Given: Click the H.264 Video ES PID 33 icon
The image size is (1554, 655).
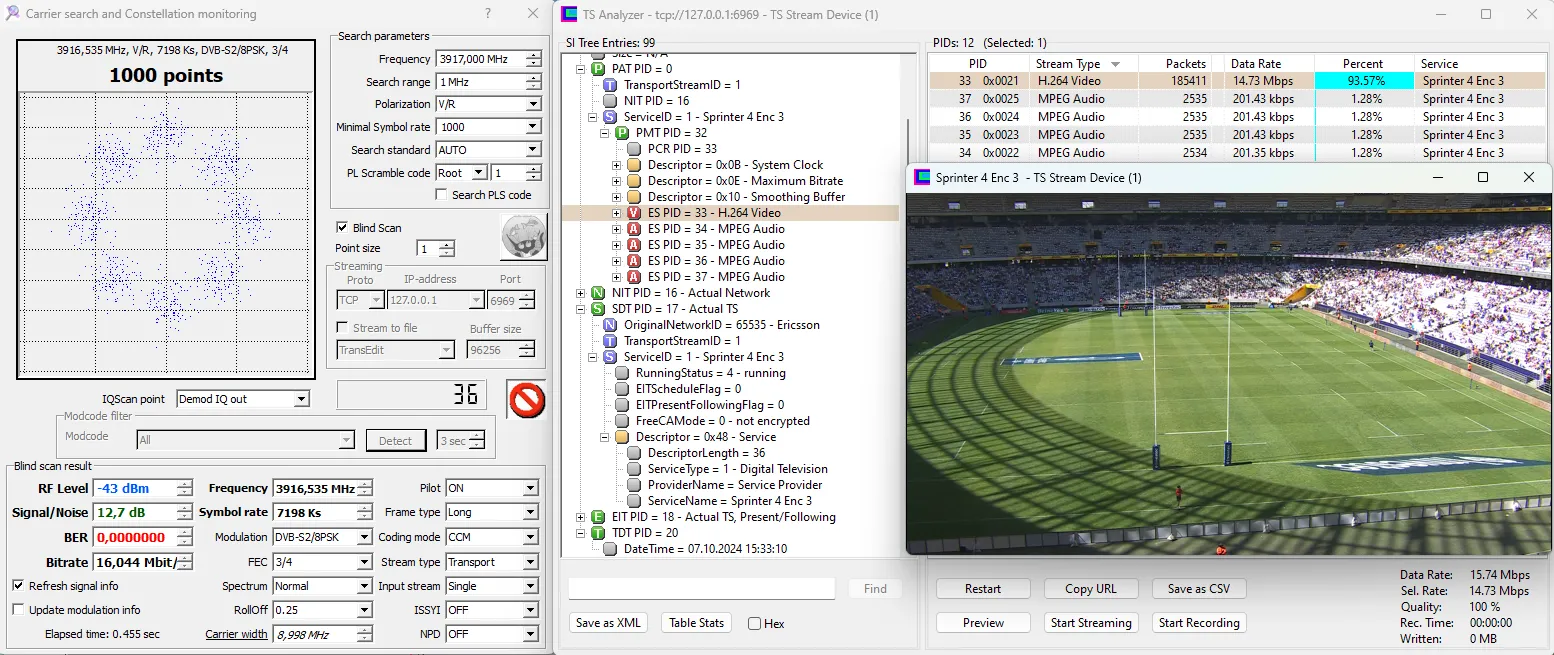Looking at the screenshot, I should point(634,213).
